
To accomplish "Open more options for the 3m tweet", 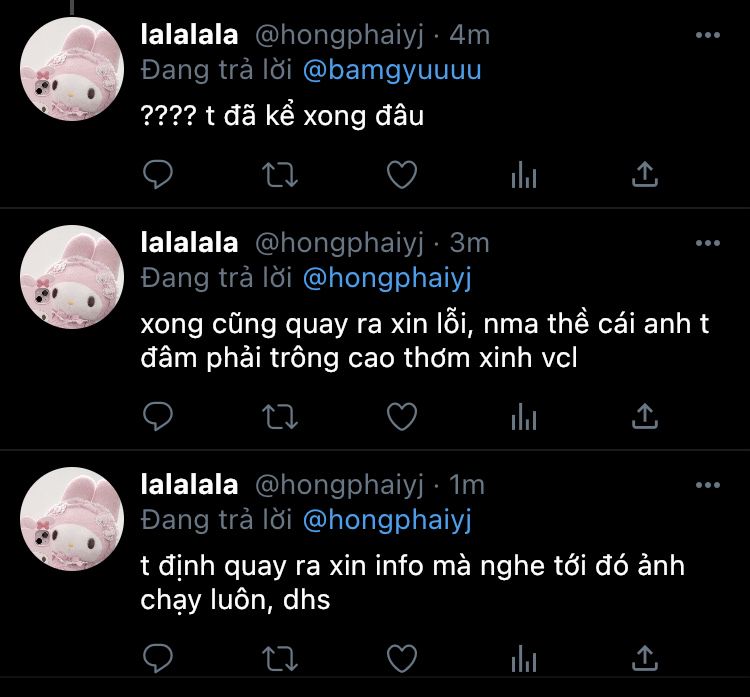I will (x=708, y=243).
